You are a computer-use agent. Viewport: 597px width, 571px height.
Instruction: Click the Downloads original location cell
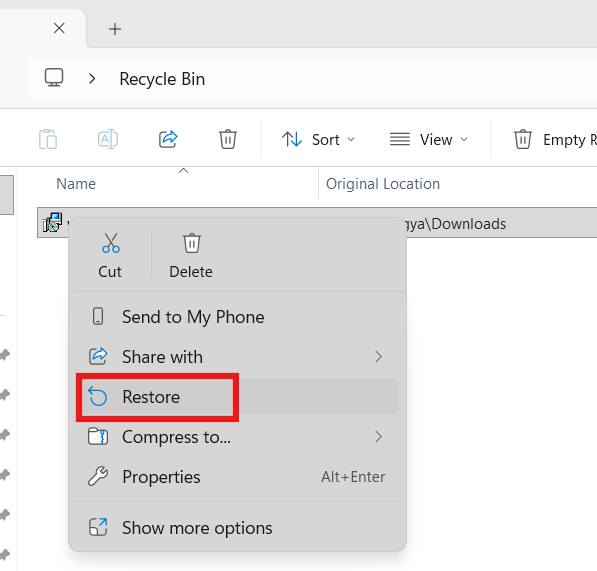456,224
